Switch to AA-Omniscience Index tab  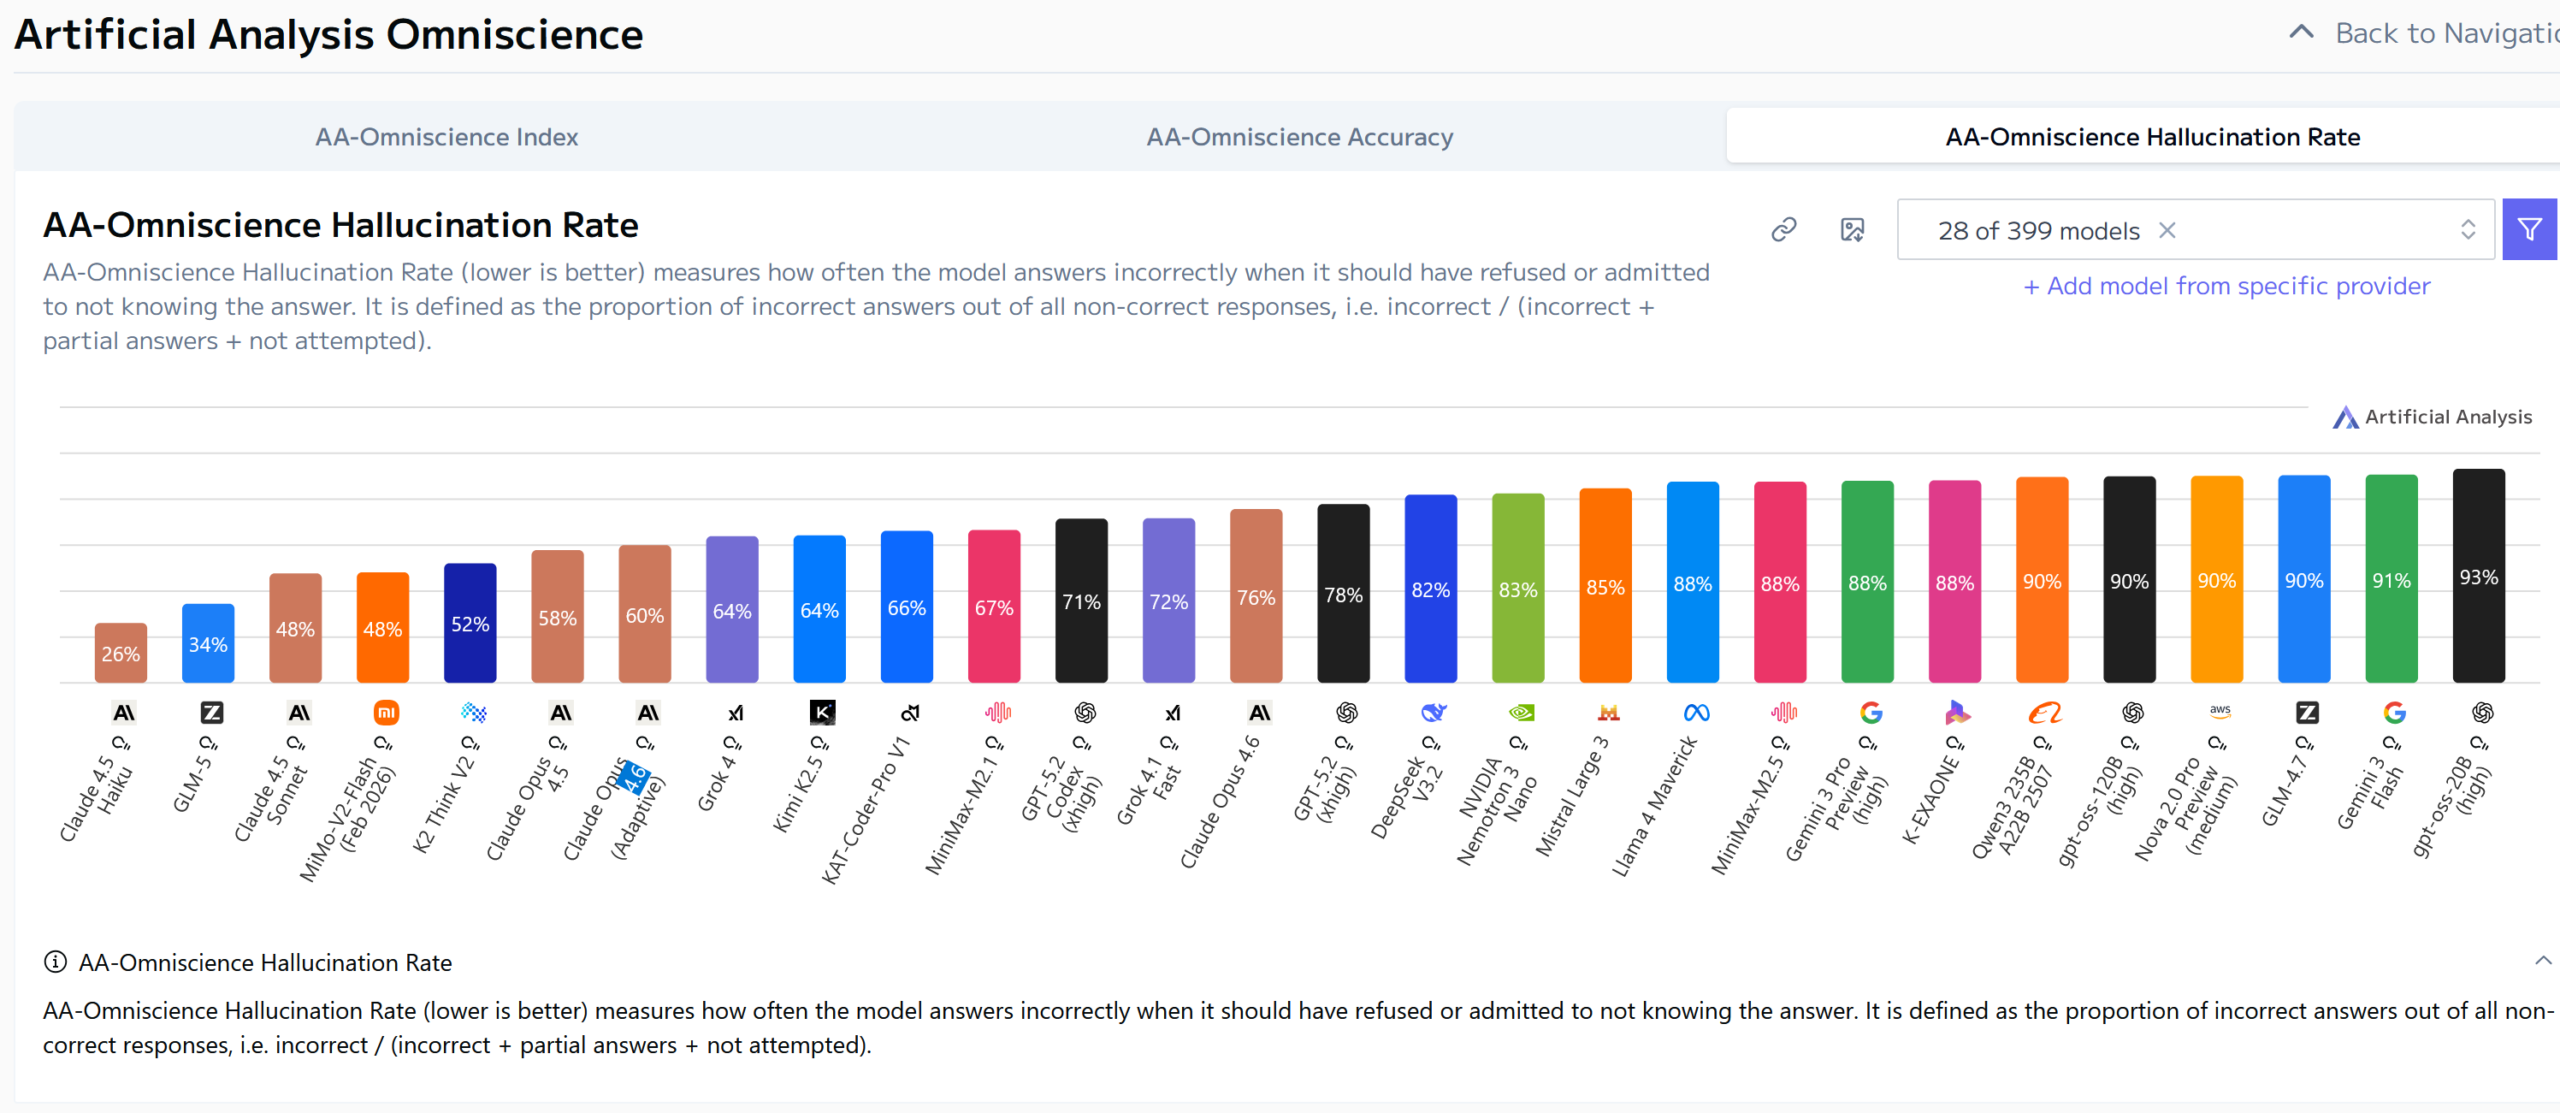(x=446, y=137)
